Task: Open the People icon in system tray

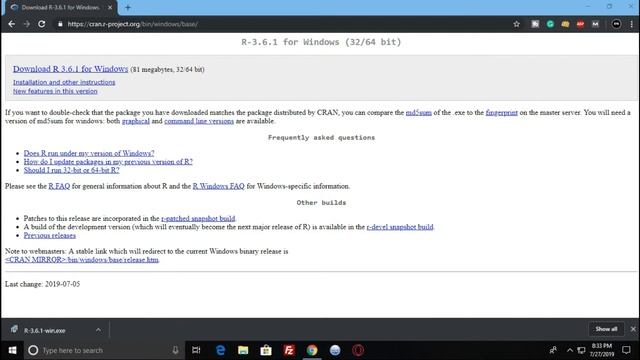Action: (553, 350)
